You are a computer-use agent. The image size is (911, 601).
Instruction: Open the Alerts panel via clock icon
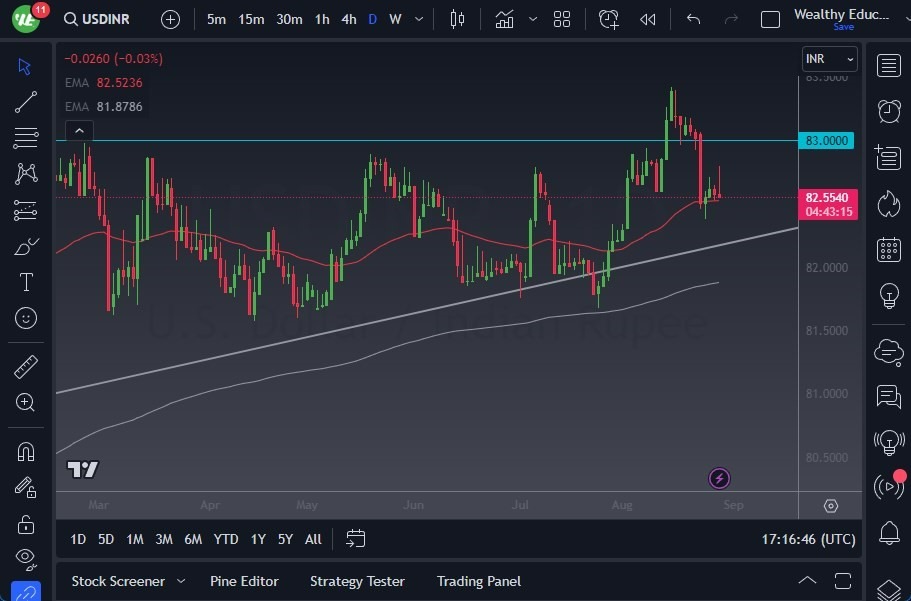(888, 111)
